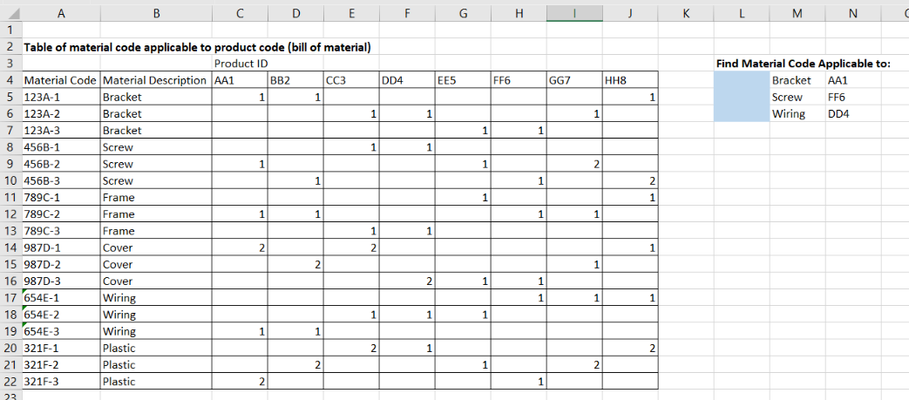This screenshot has height=400, width=909.
Task: Click material code 123A-3
Action: point(61,131)
